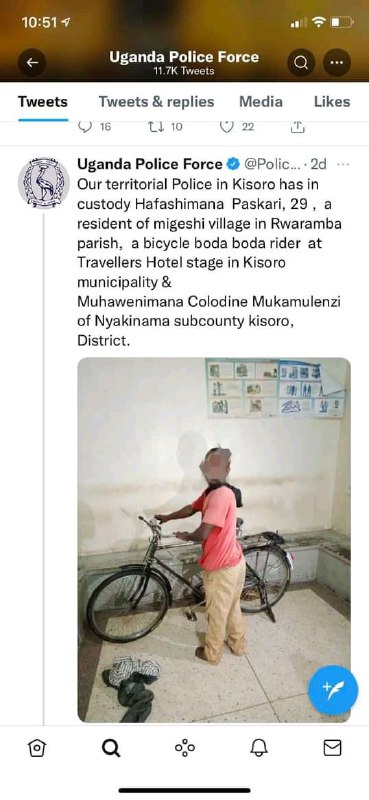Select the Tweets tab
Screen dimensions: 369x800
(43, 102)
